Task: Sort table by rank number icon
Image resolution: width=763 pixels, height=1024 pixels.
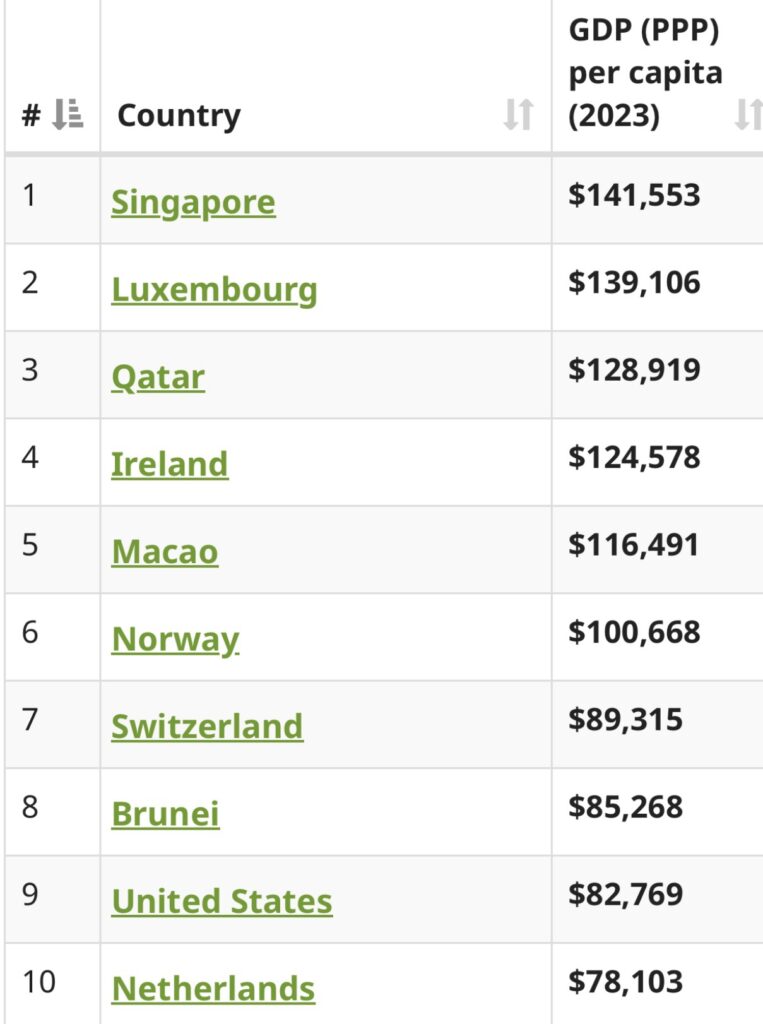Action: pyautogui.click(x=67, y=115)
